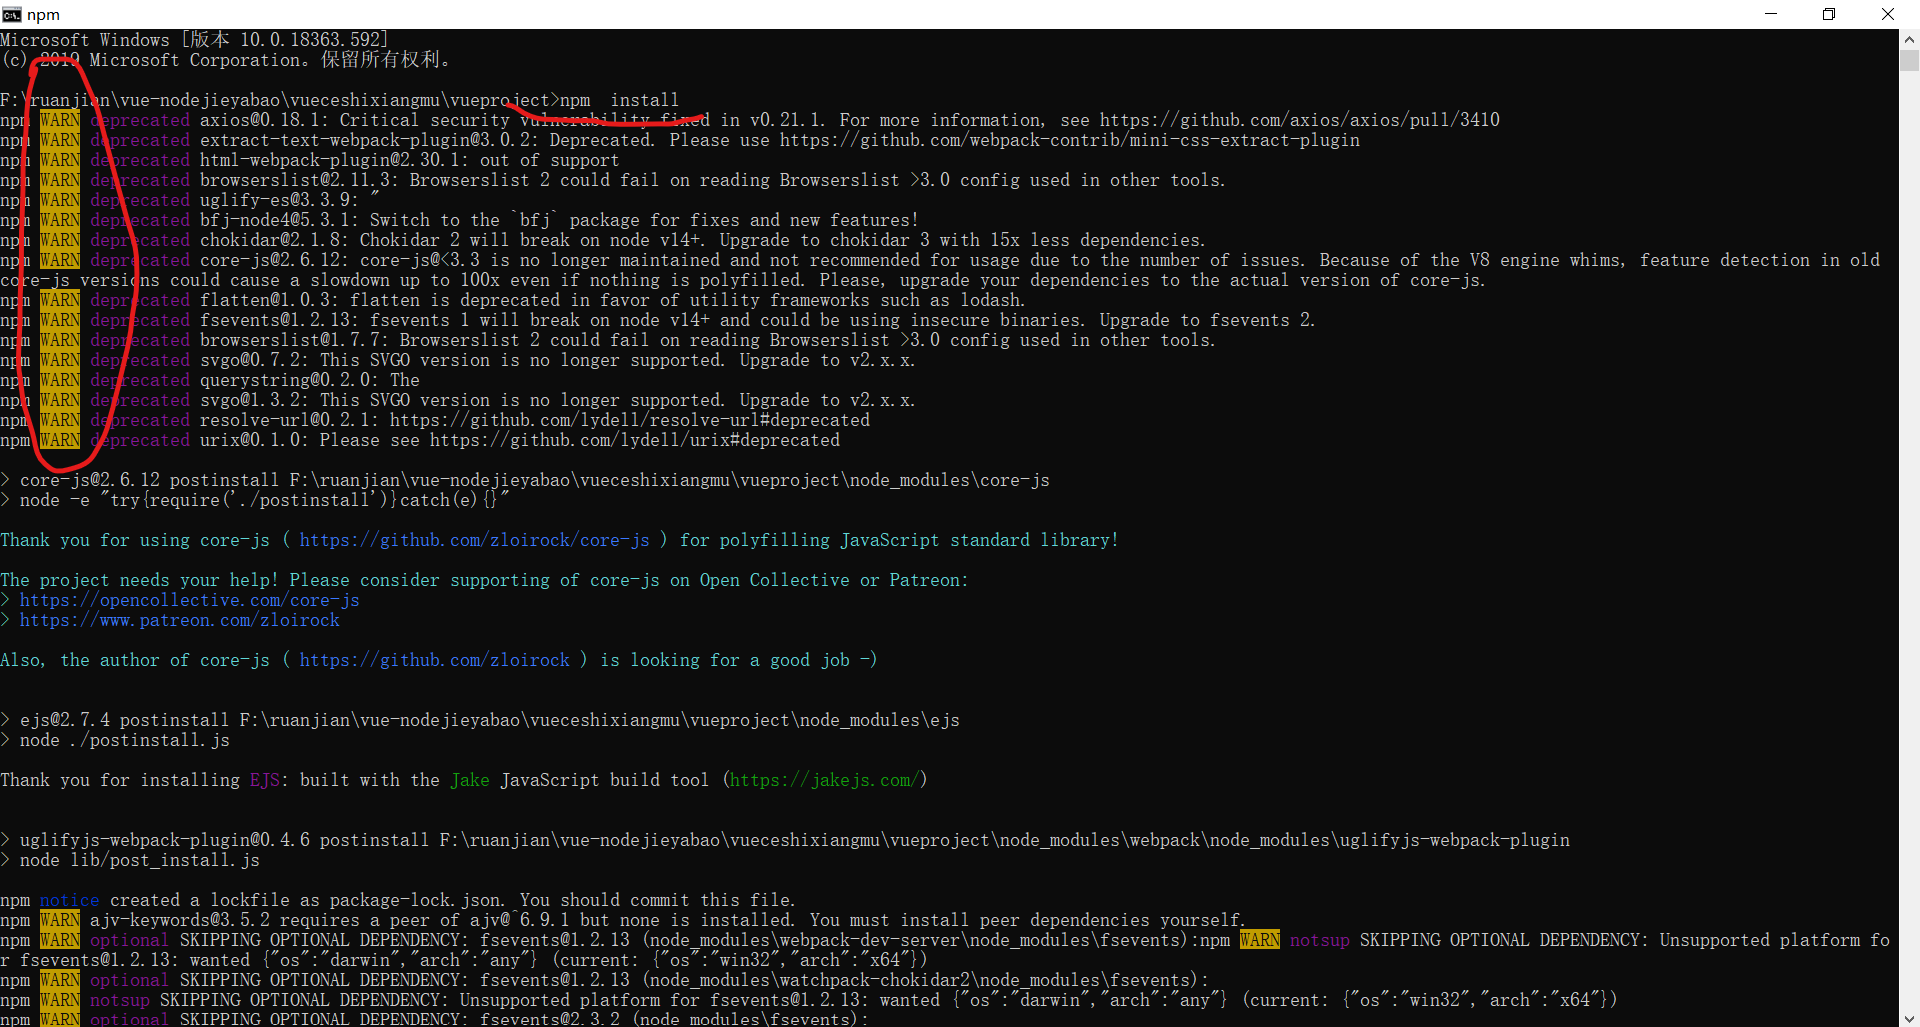1920x1027 pixels.
Task: Click the lydell/resolve-url#deprecated URL
Action: pos(630,420)
